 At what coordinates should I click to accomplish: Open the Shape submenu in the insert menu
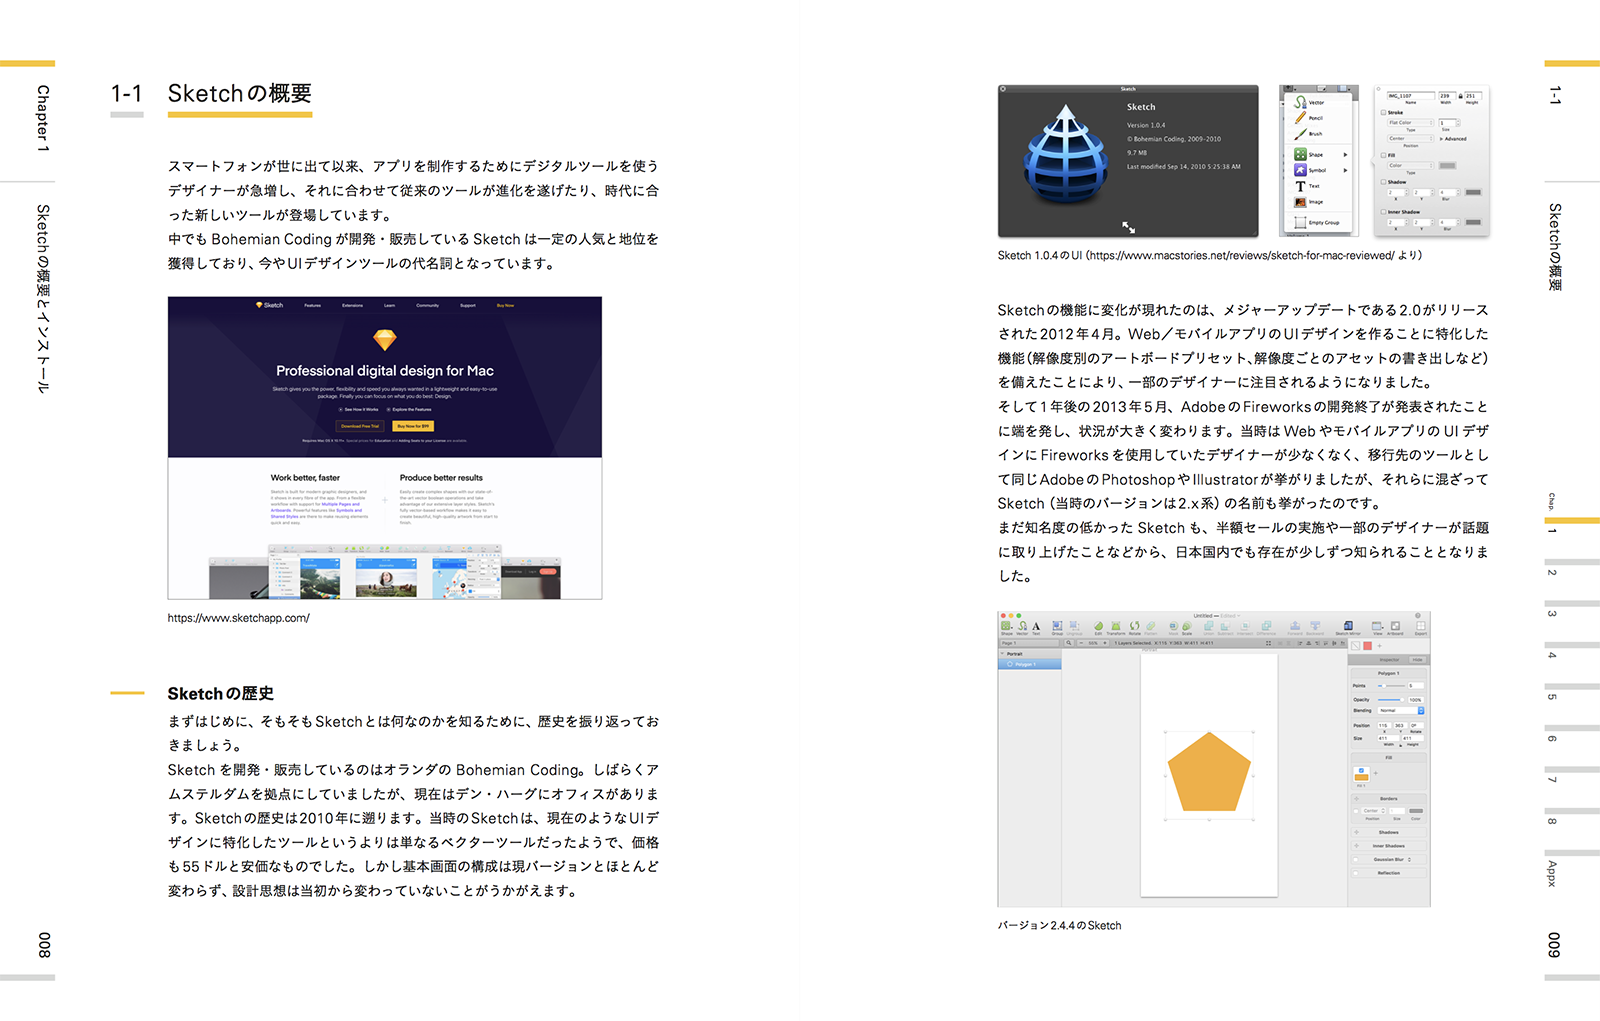tap(1317, 154)
